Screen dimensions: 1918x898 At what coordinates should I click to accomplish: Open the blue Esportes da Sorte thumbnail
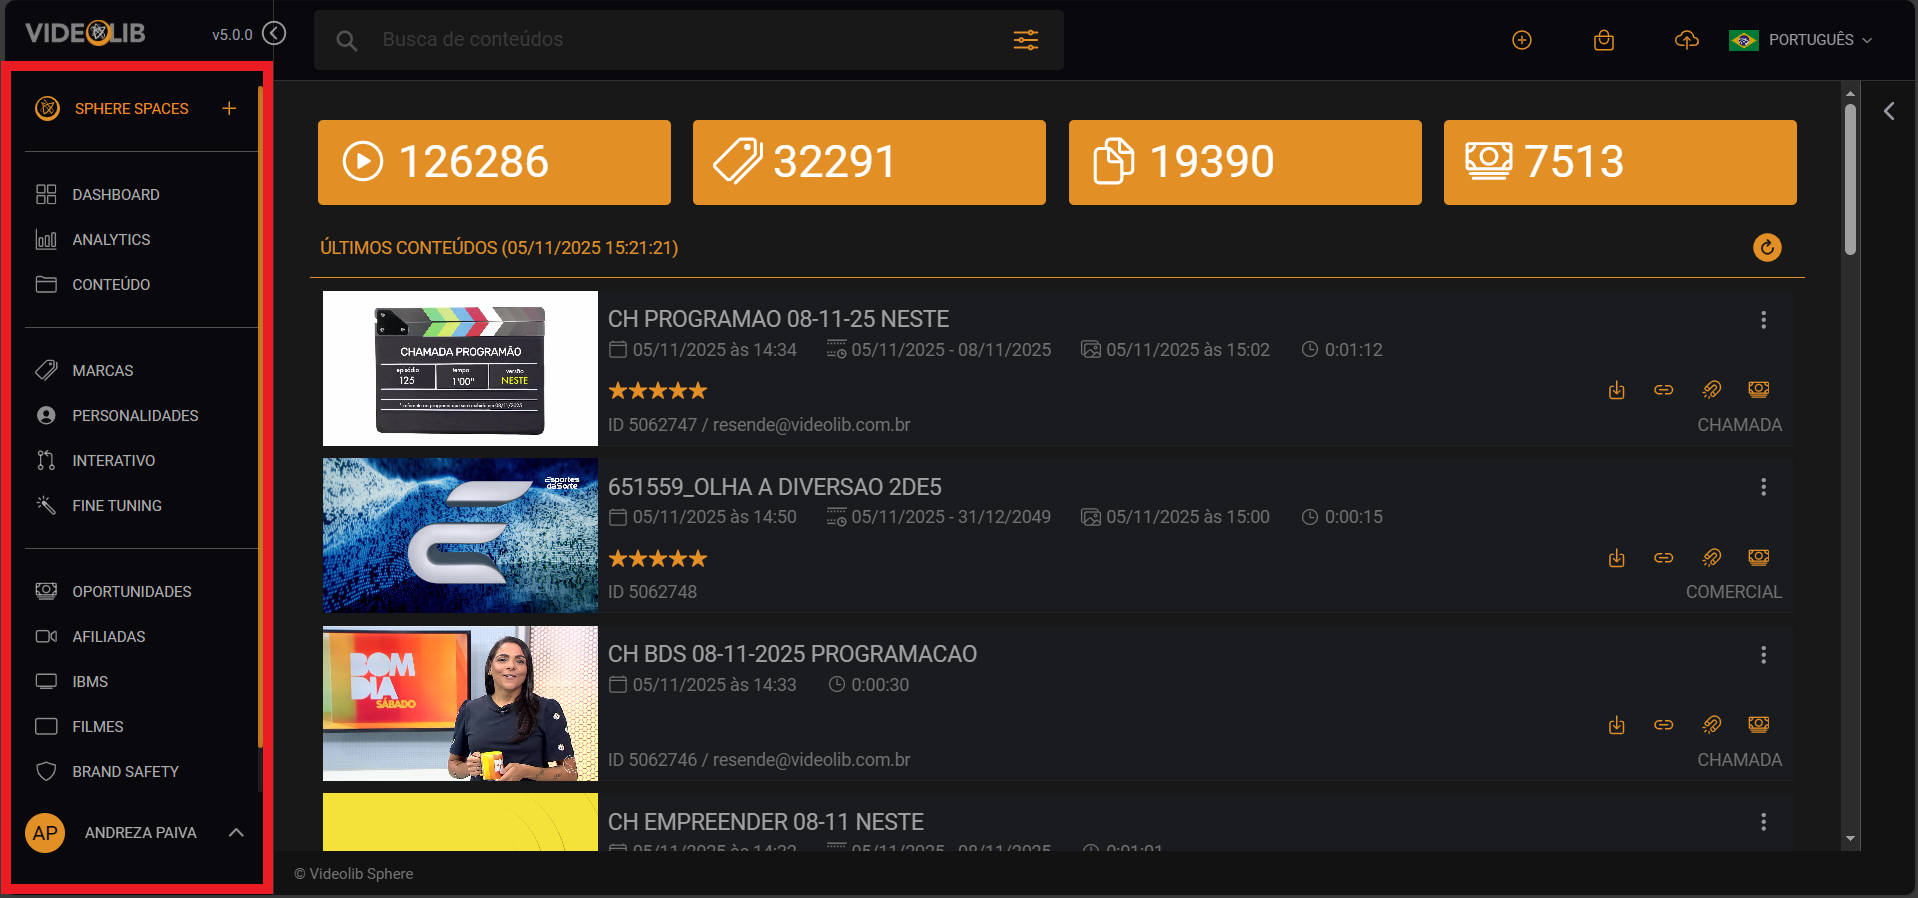pyautogui.click(x=460, y=535)
